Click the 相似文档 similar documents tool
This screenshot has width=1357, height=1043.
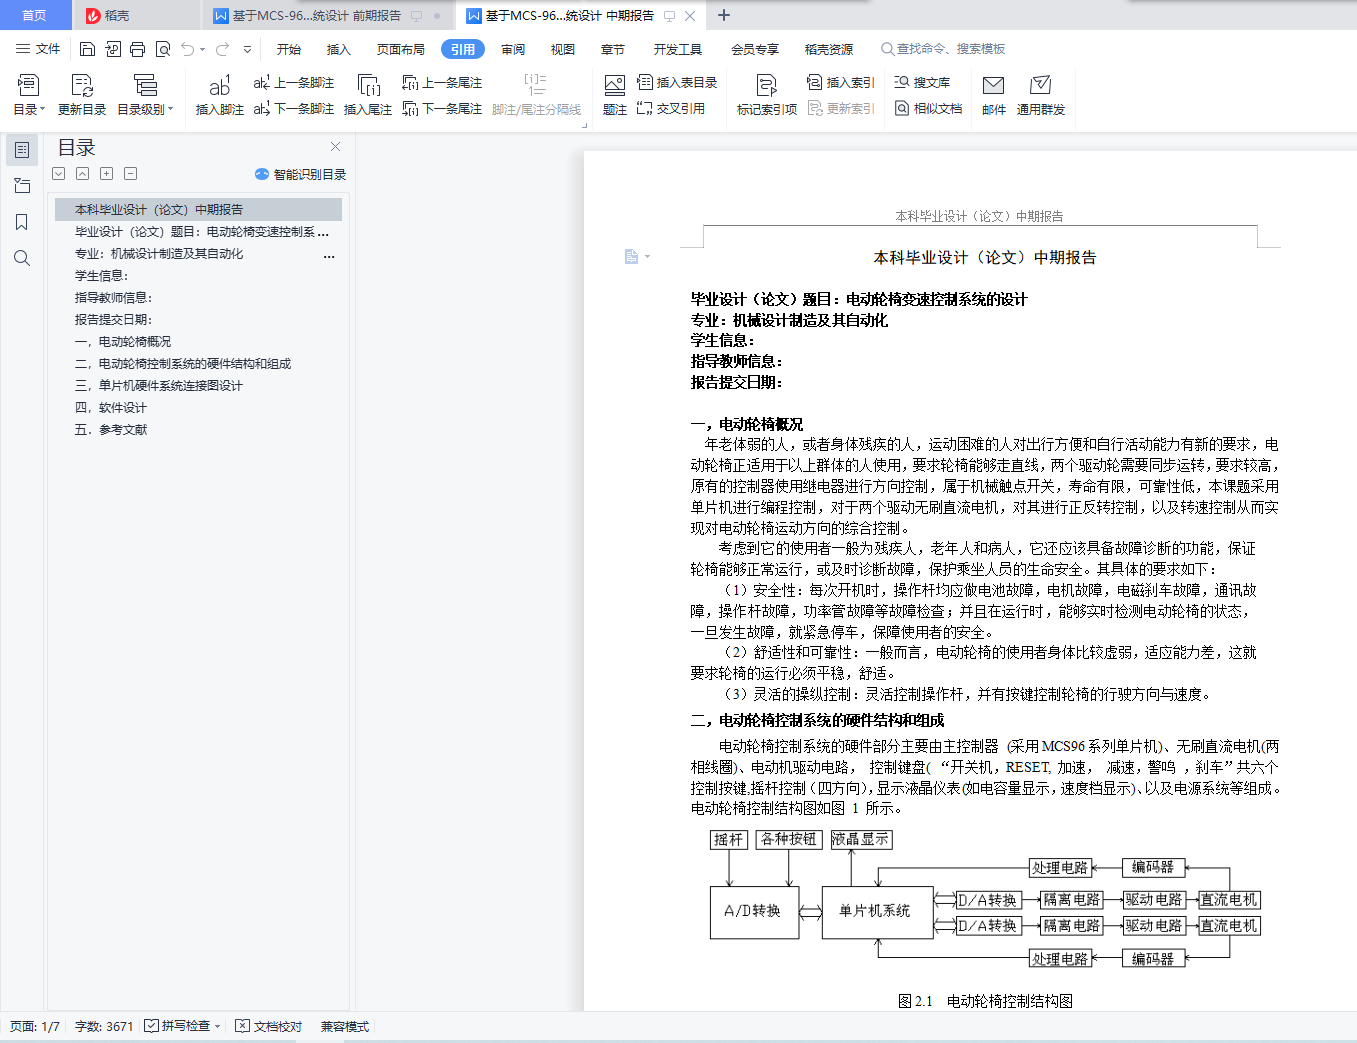(x=928, y=108)
